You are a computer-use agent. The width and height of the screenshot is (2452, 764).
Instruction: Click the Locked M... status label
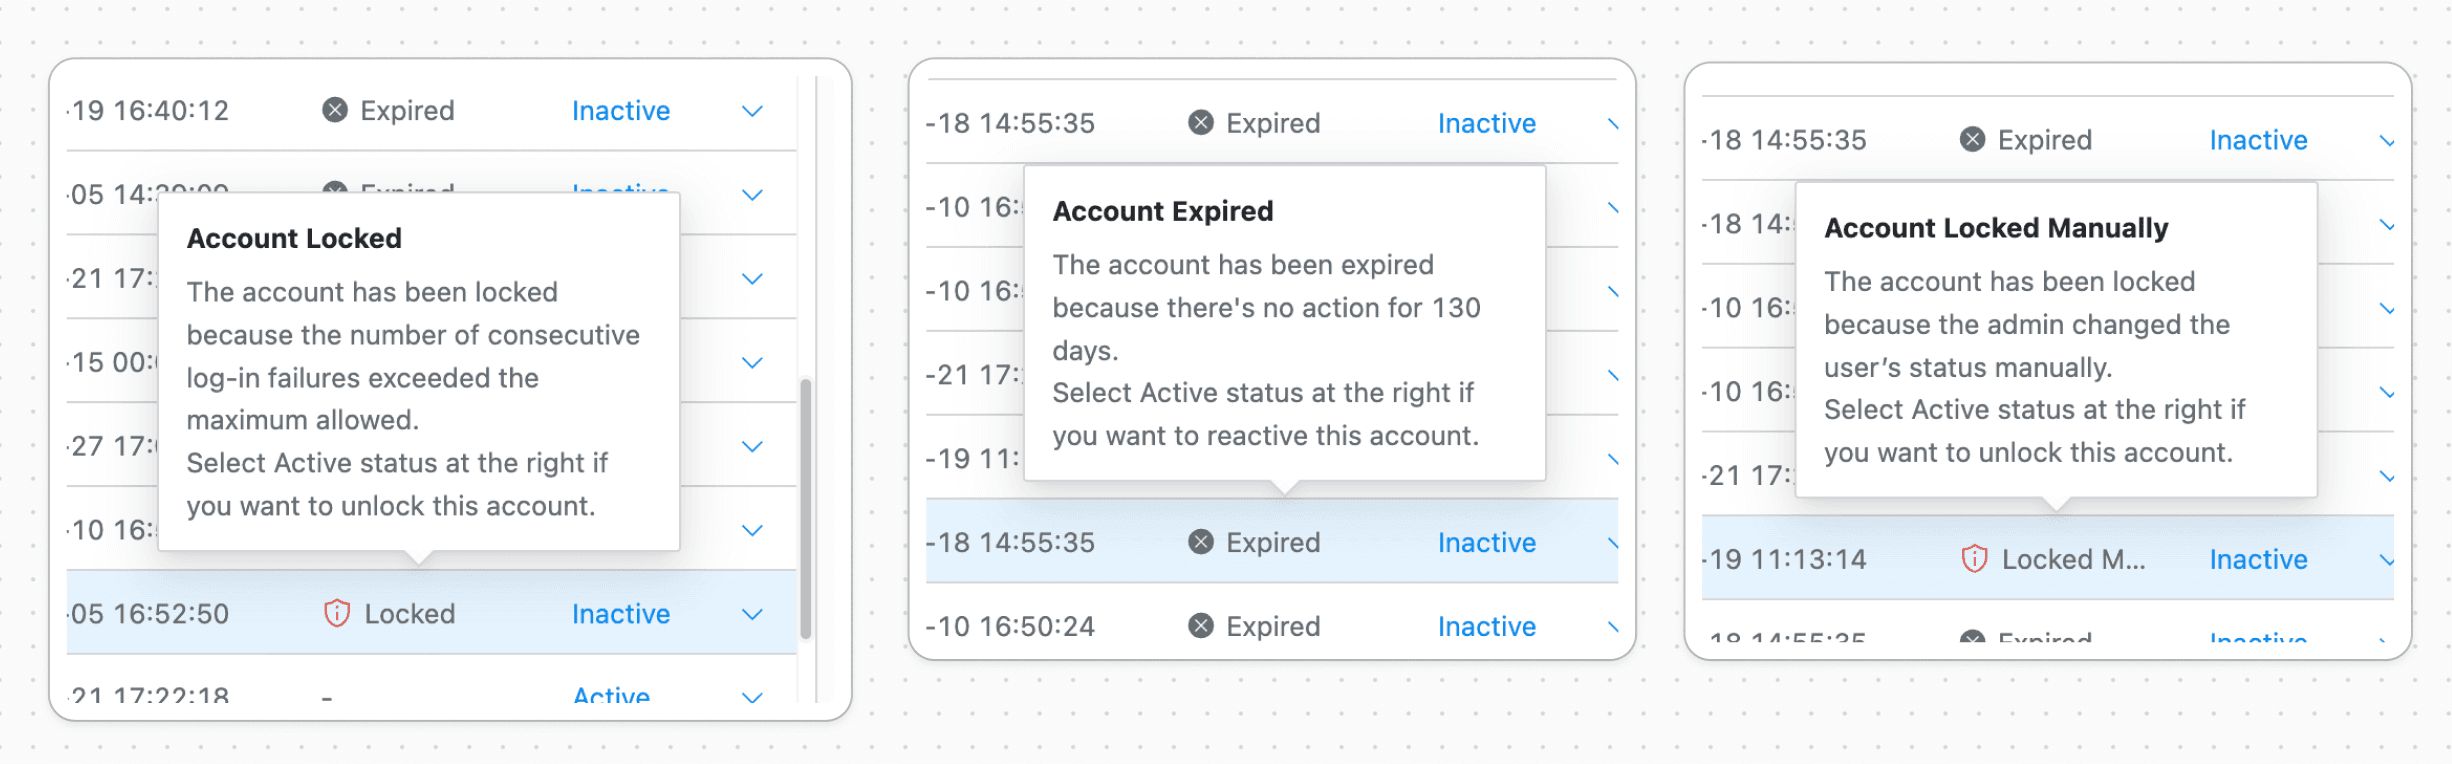[2073, 560]
